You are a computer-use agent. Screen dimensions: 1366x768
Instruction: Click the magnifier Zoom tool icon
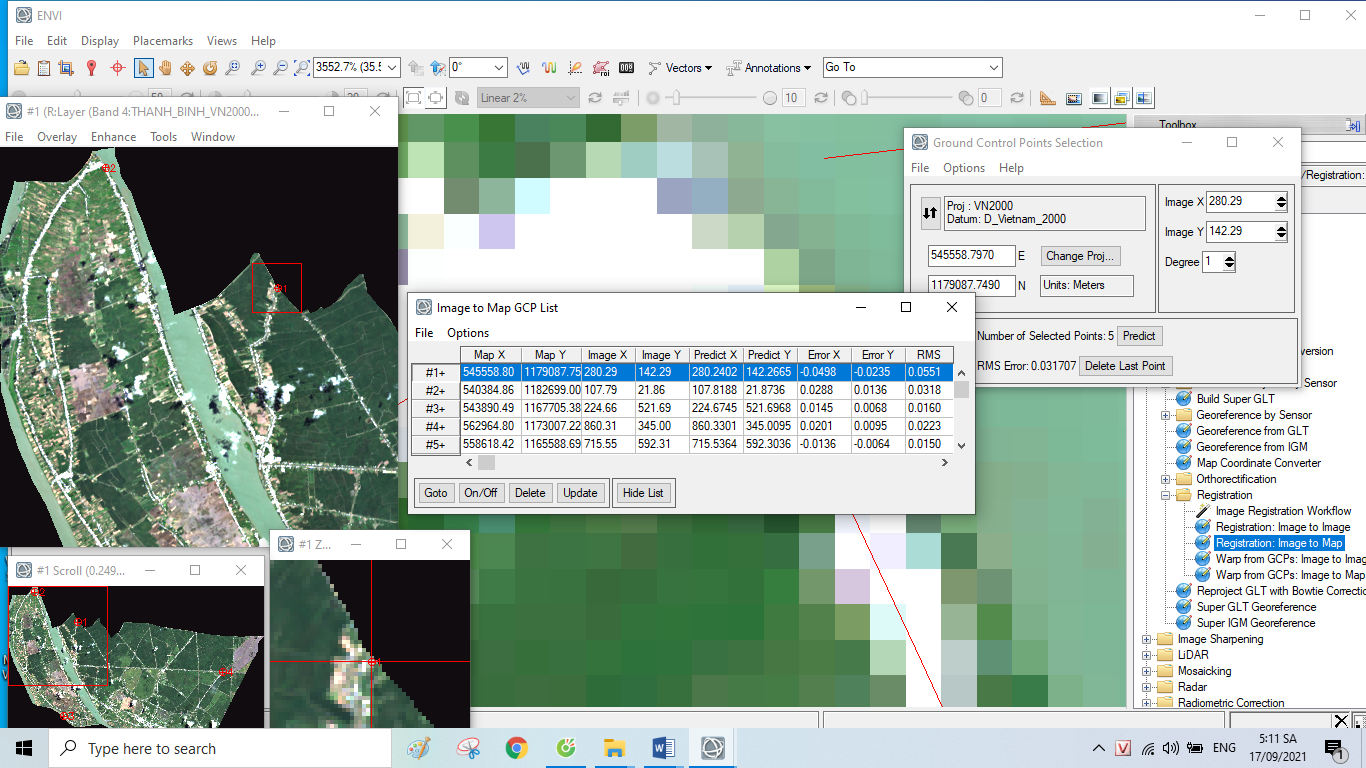233,68
